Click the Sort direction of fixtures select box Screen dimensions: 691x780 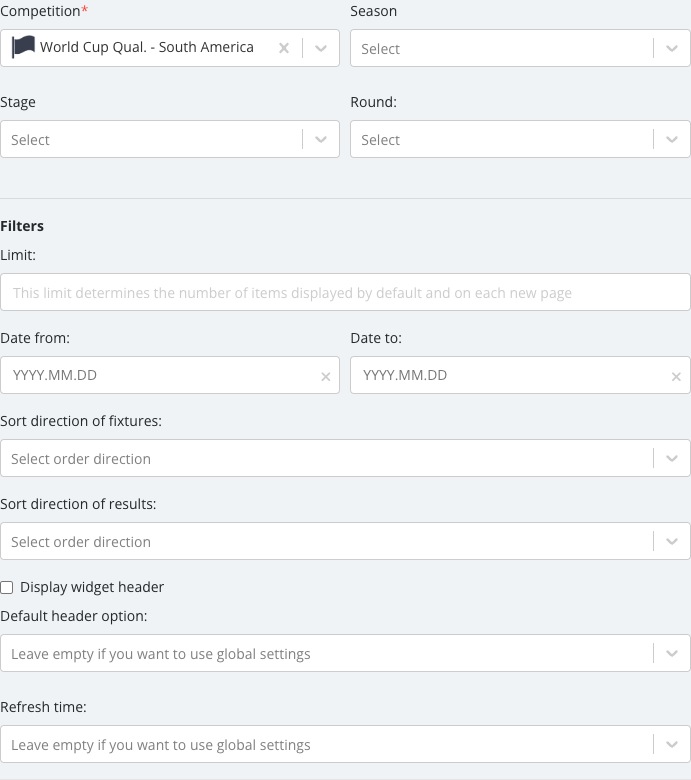[345, 458]
